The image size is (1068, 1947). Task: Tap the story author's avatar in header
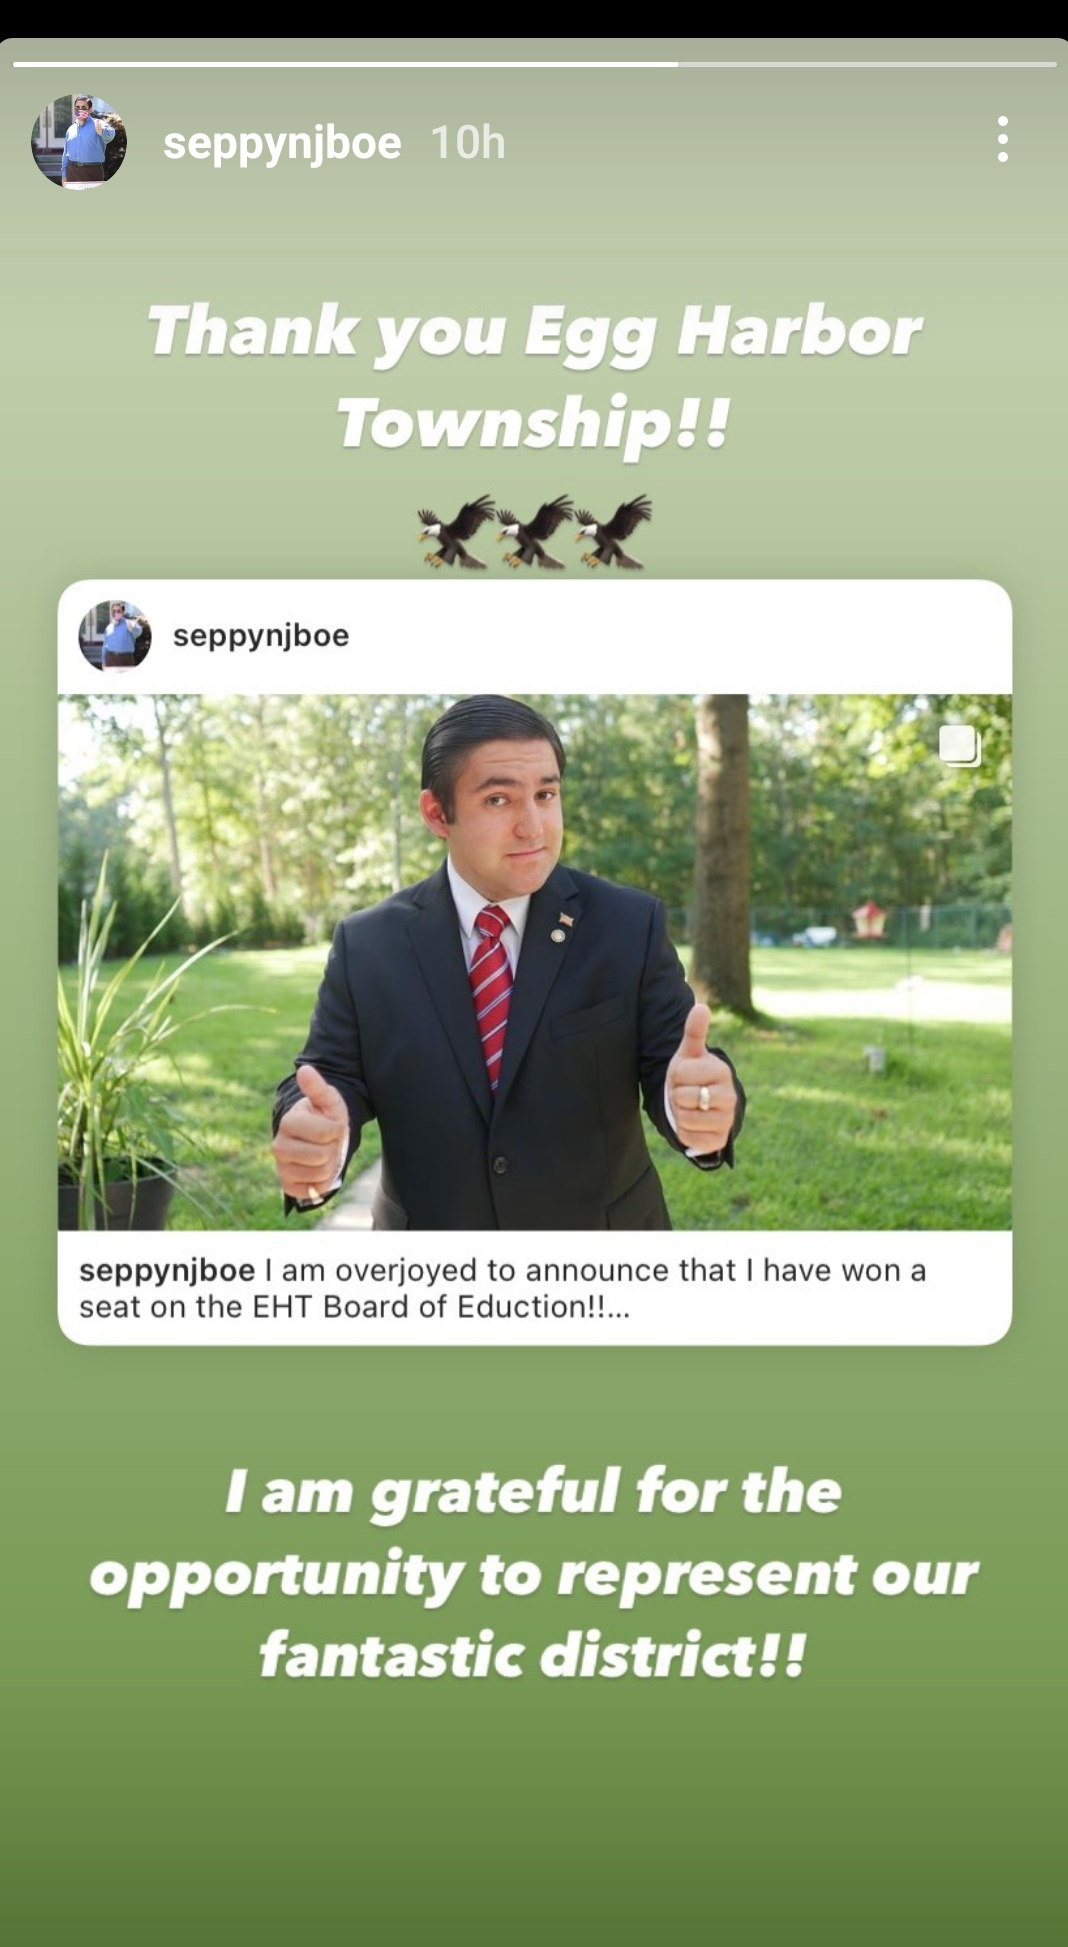click(79, 141)
